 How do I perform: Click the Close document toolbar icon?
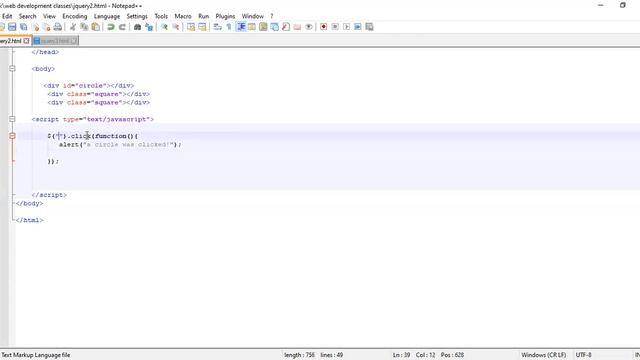tap(36, 27)
